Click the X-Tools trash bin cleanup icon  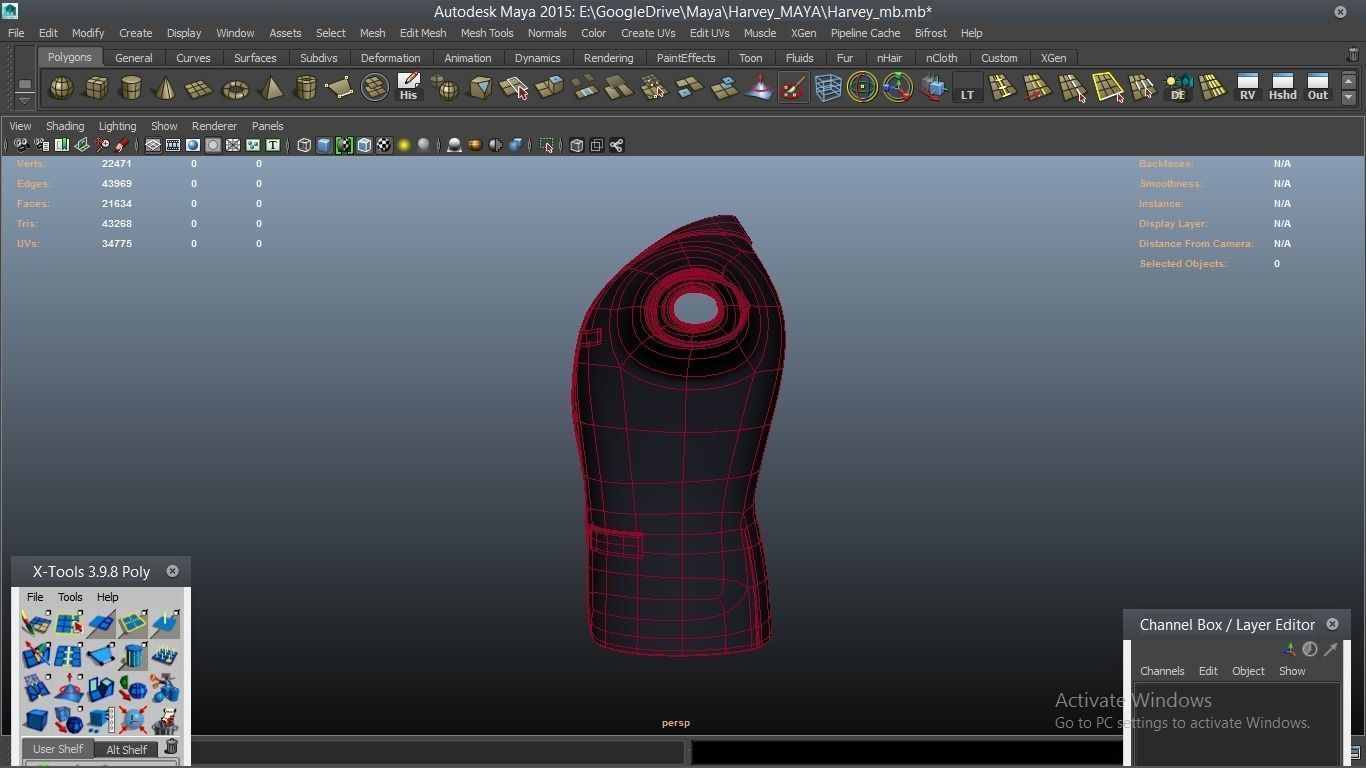point(165,720)
